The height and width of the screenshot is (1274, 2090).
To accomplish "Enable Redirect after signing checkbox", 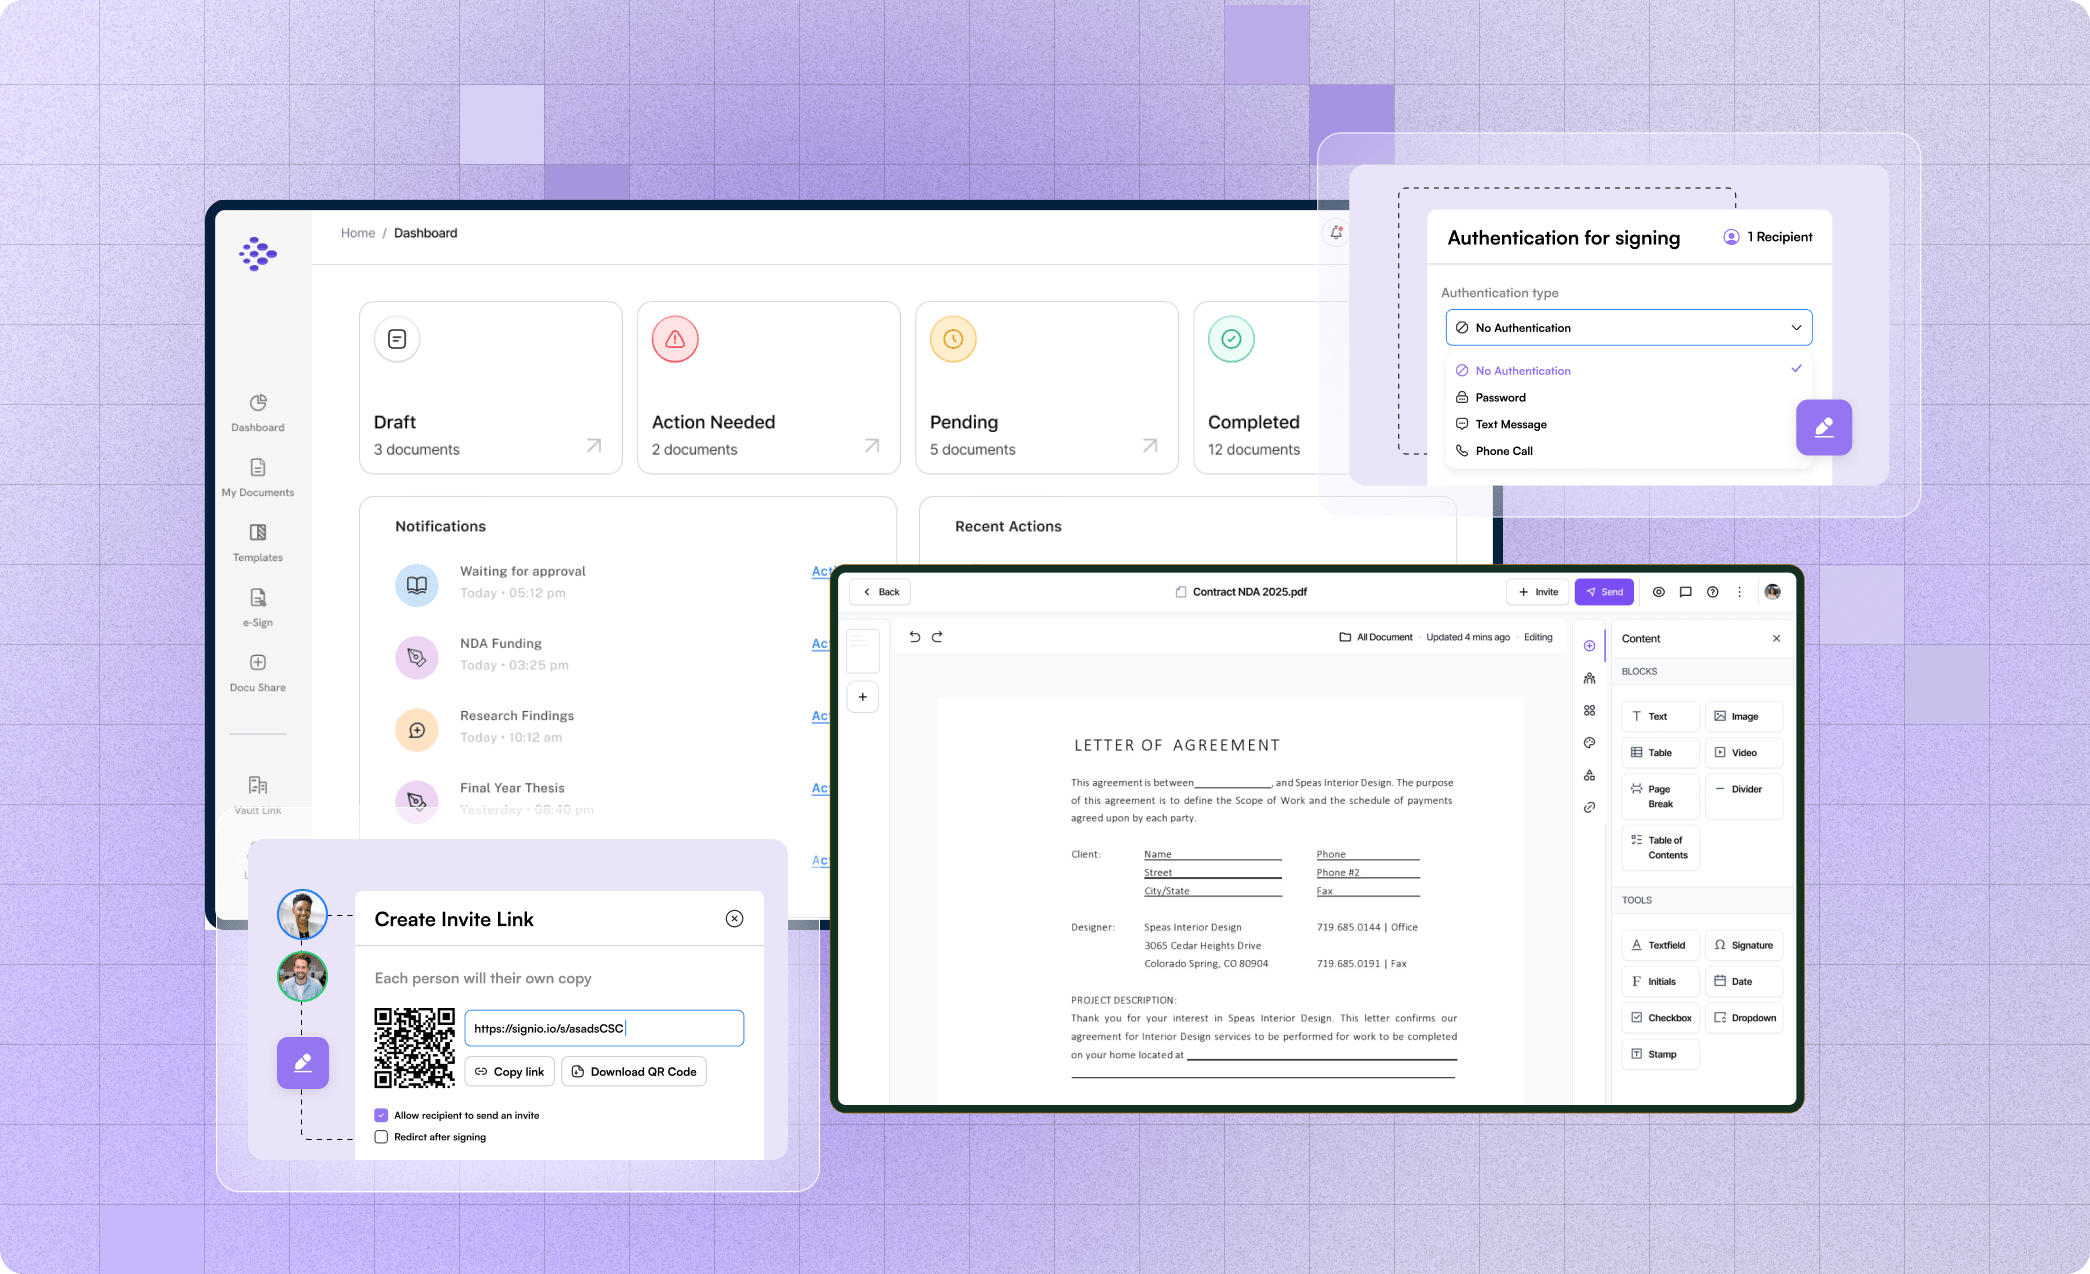I will [x=381, y=1137].
